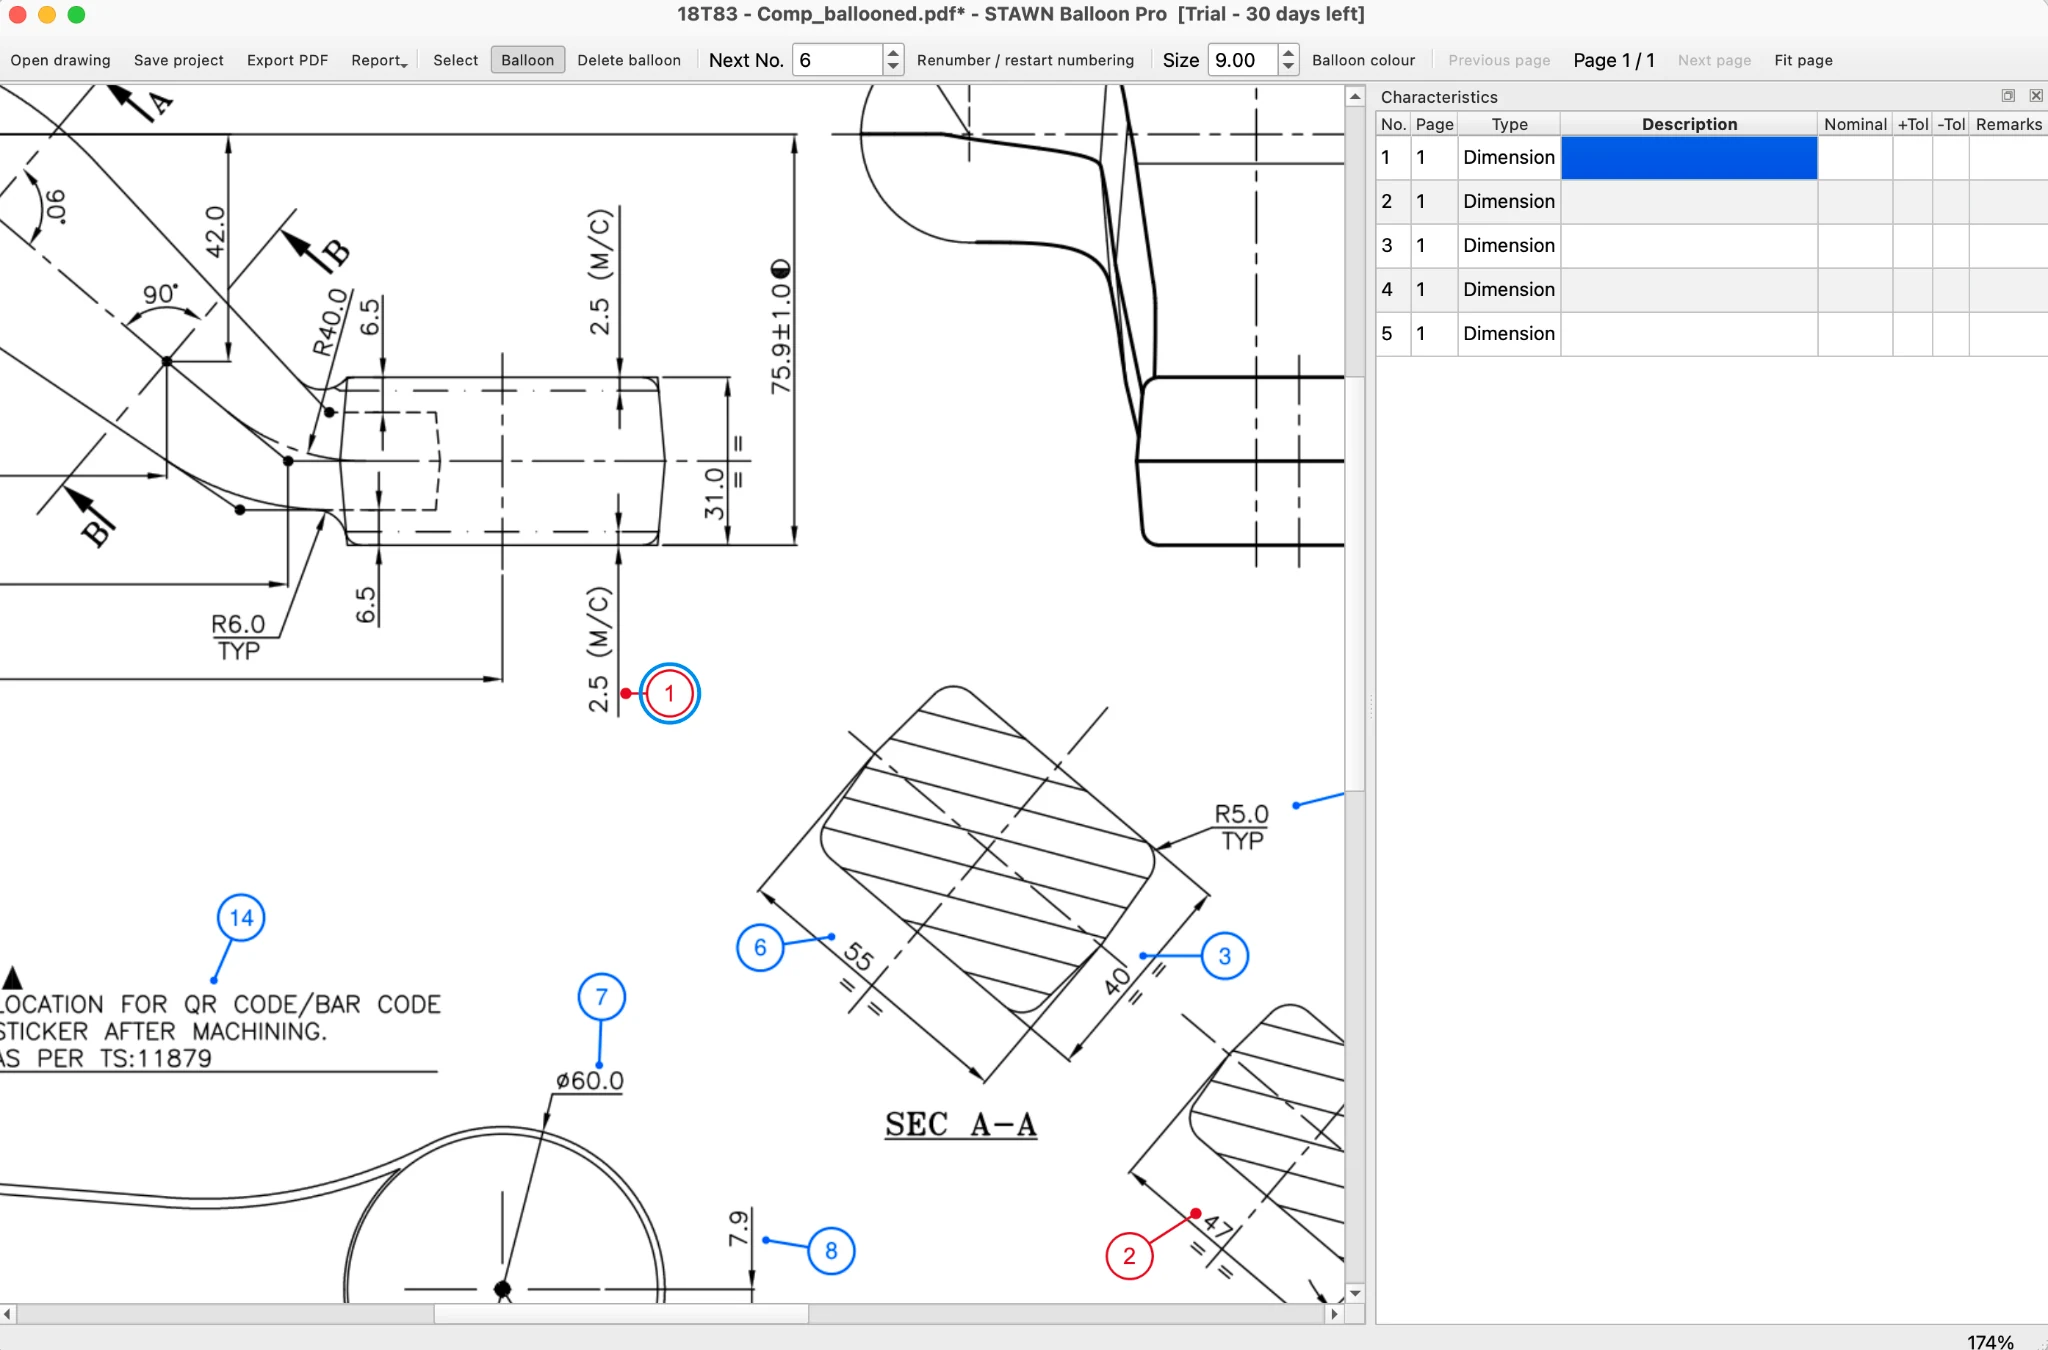Image resolution: width=2048 pixels, height=1350 pixels.
Task: Click Delete balloon
Action: 629,60
